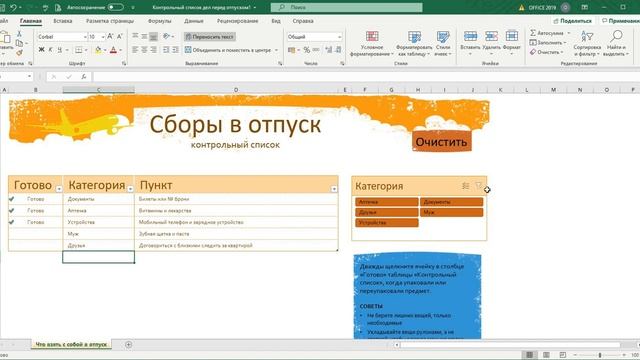Open Сортировка и фильтр menu

click(587, 43)
